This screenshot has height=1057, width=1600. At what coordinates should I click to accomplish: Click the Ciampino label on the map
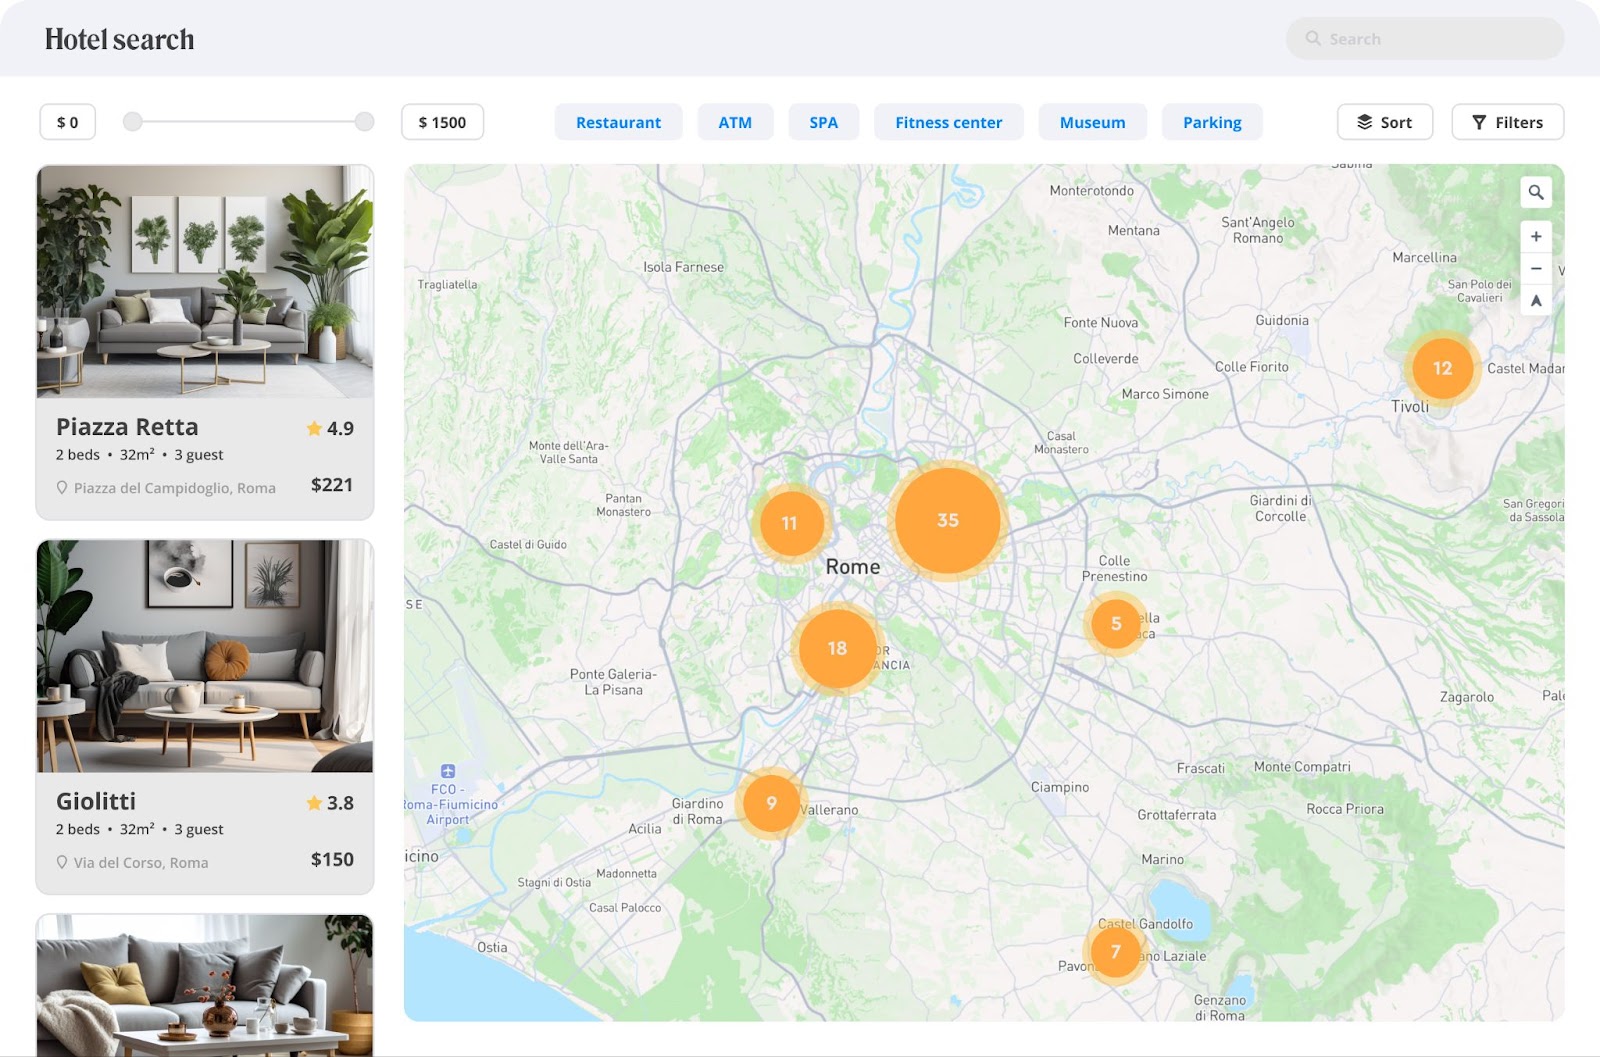(x=1060, y=787)
